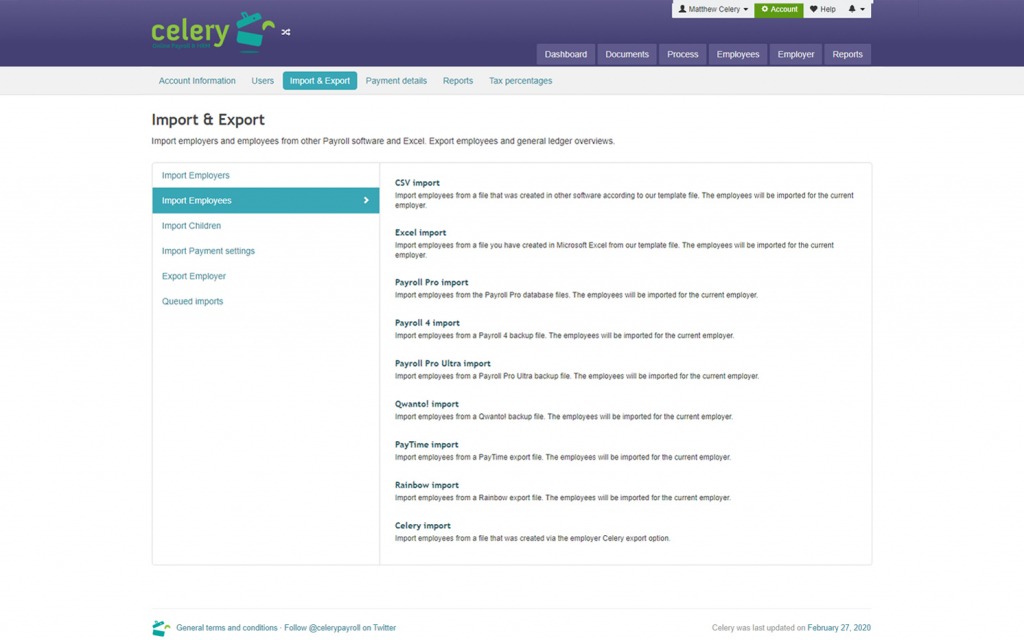Open General terms and conditions link

pos(227,628)
